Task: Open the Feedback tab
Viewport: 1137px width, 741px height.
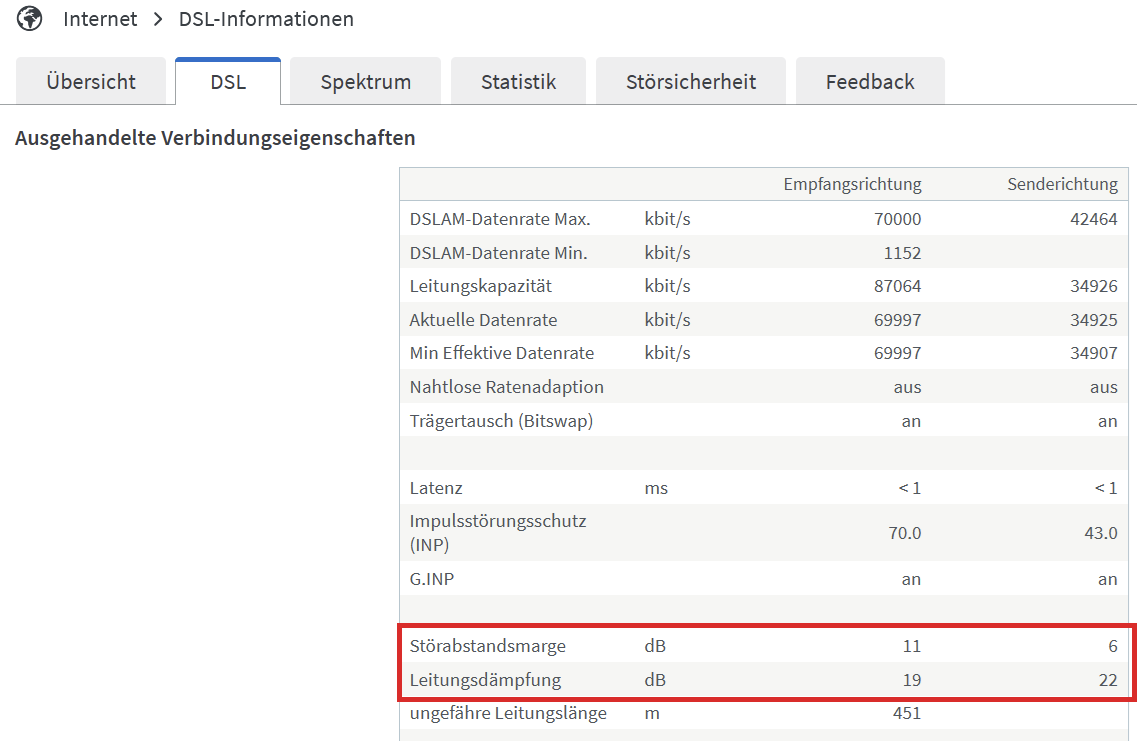Action: pyautogui.click(x=870, y=82)
